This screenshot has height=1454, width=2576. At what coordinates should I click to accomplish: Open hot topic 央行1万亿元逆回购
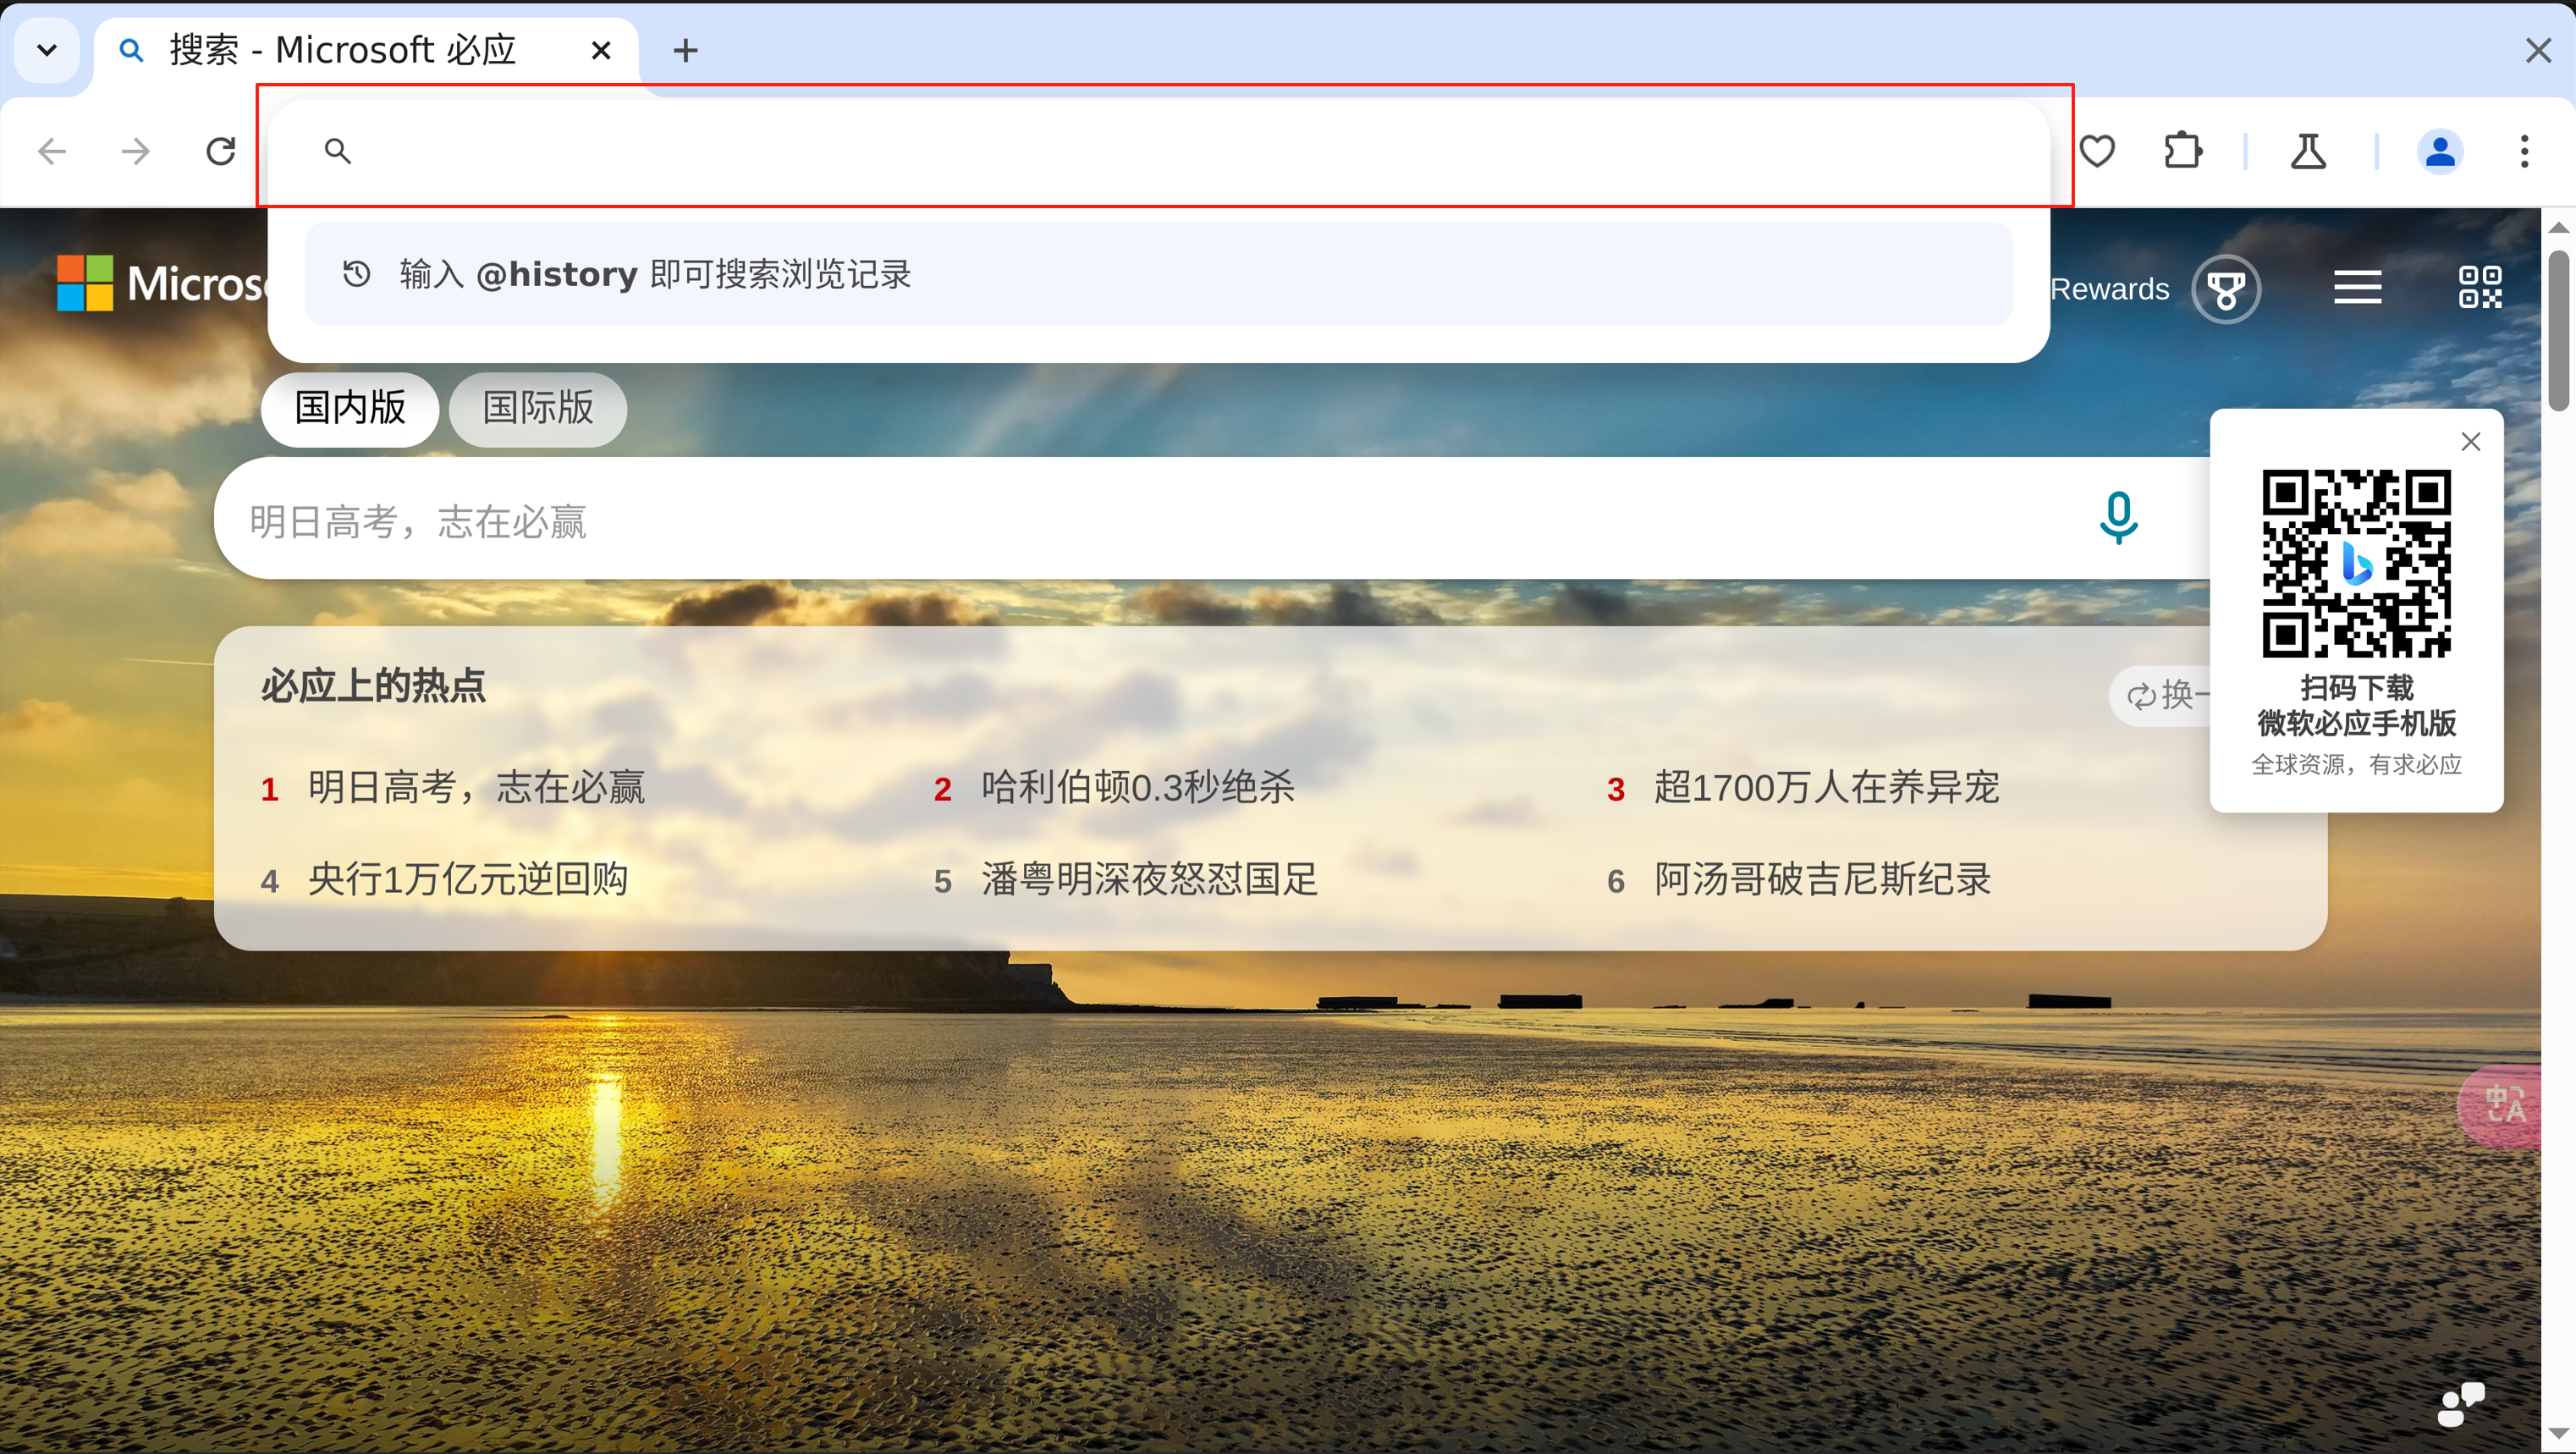[468, 880]
